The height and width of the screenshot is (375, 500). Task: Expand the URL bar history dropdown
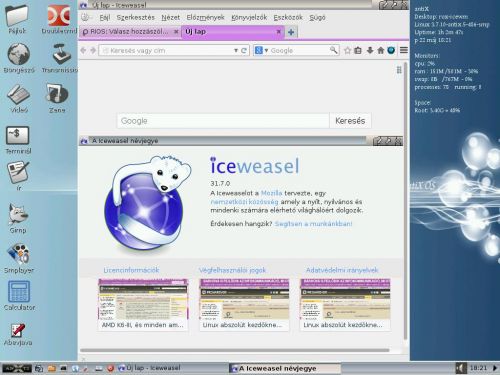pyautogui.click(x=236, y=51)
